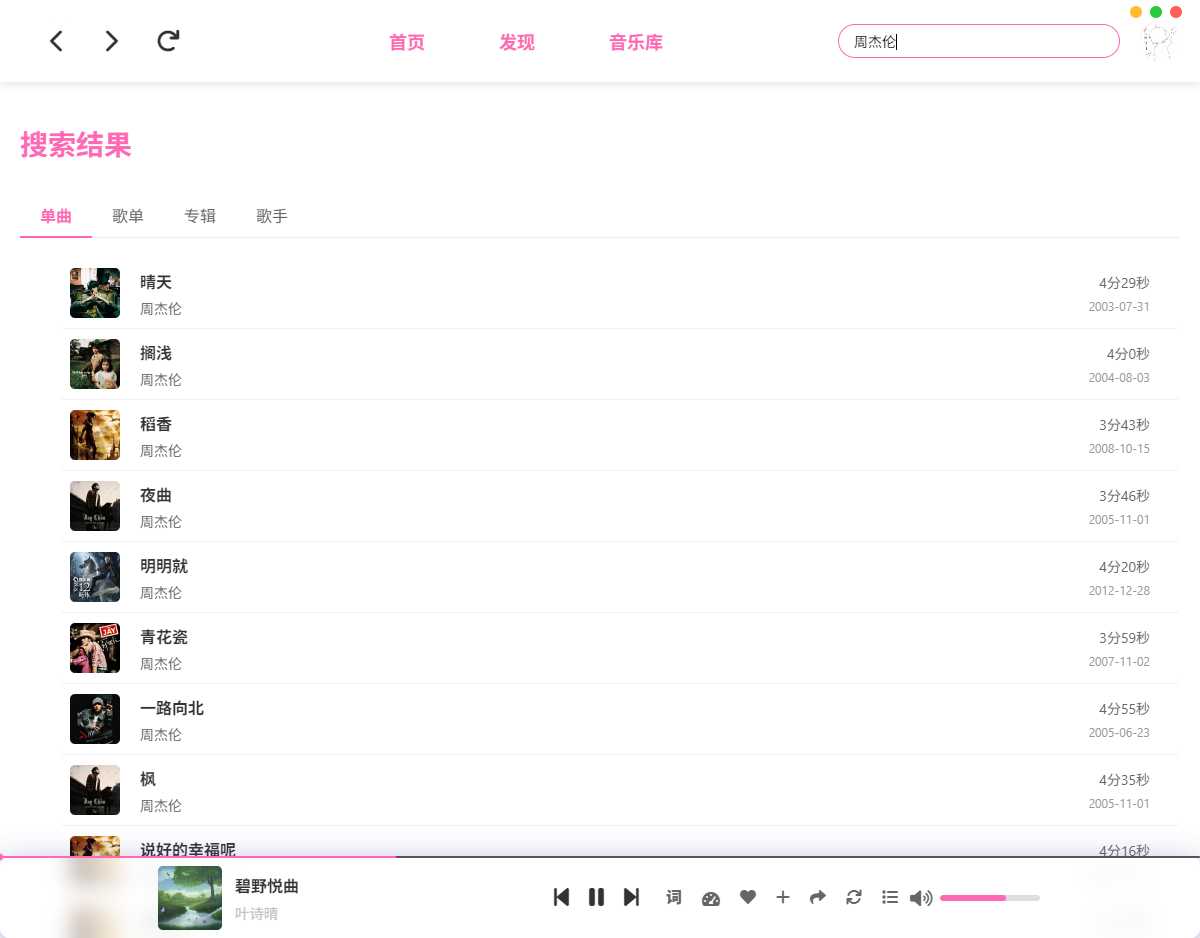Share the currently playing song
This screenshot has height=938, width=1200.
click(x=818, y=897)
